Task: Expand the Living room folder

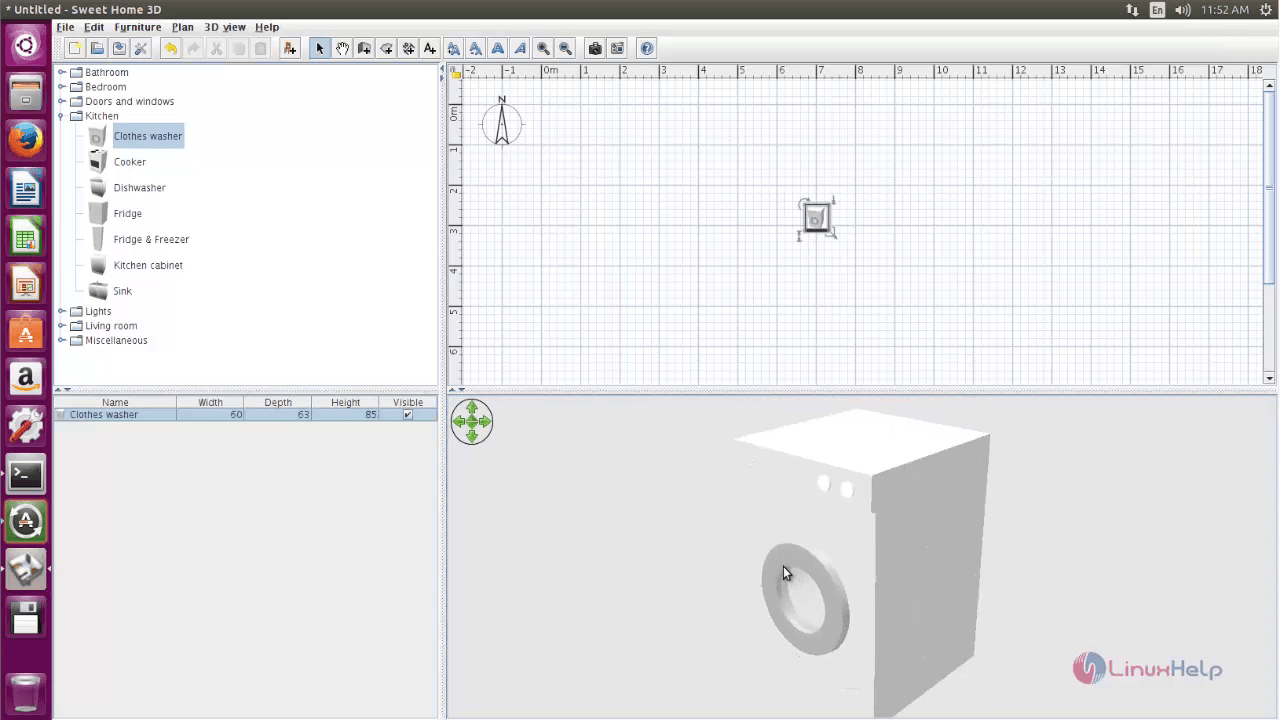Action: pos(62,326)
